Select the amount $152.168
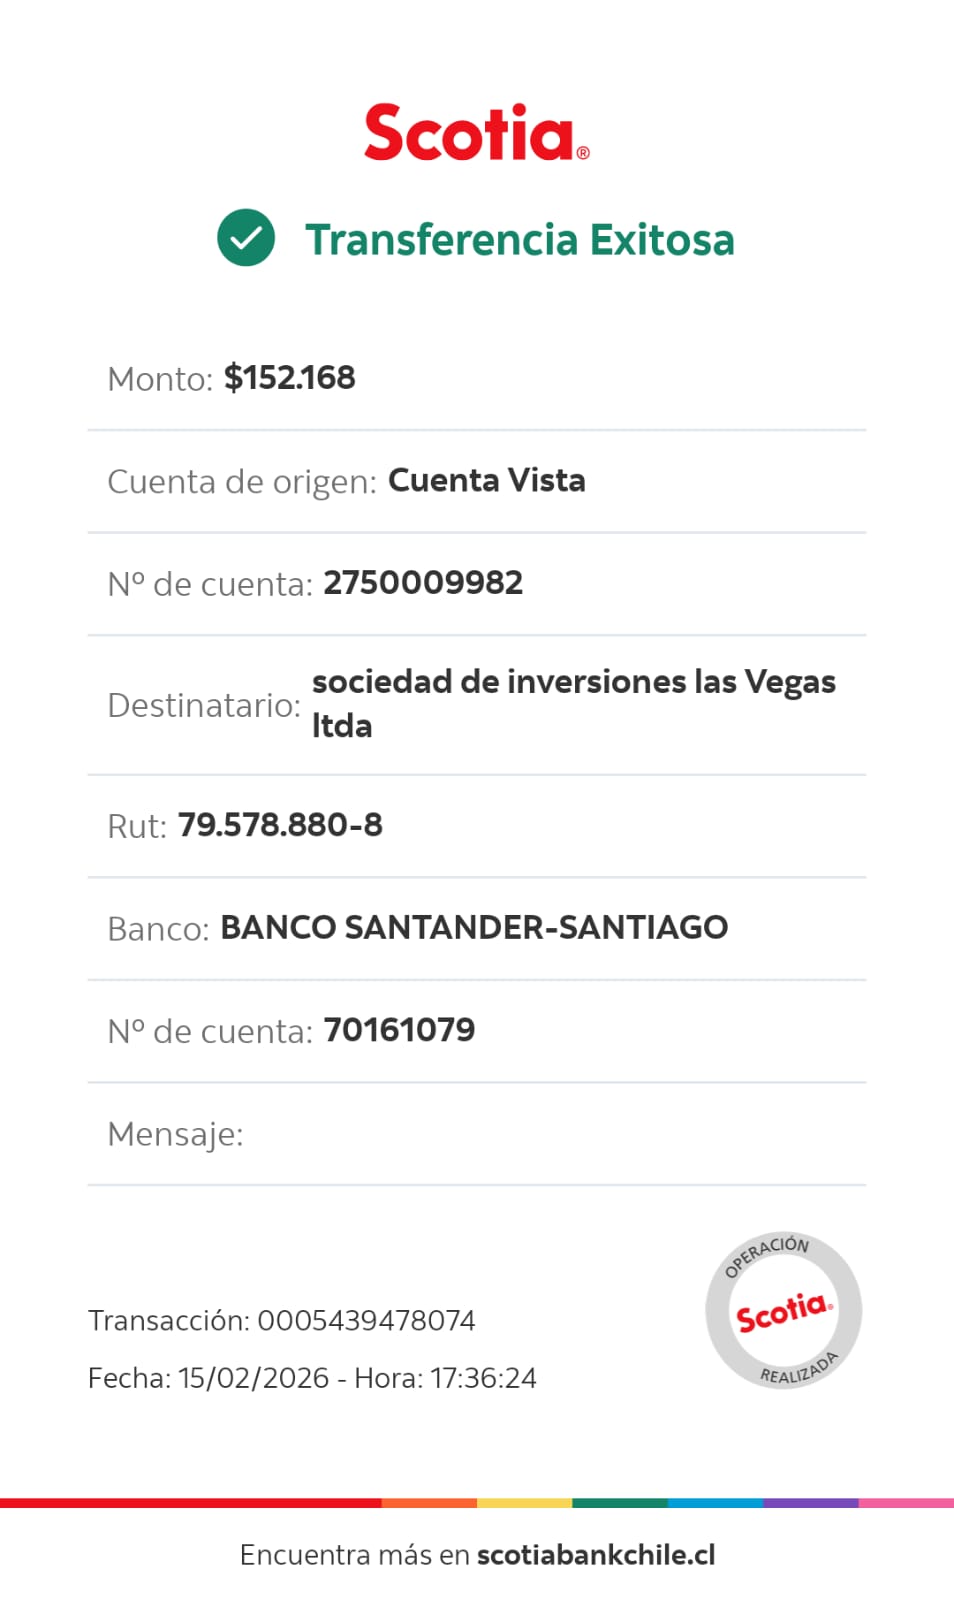This screenshot has height=1600, width=954. coord(290,378)
